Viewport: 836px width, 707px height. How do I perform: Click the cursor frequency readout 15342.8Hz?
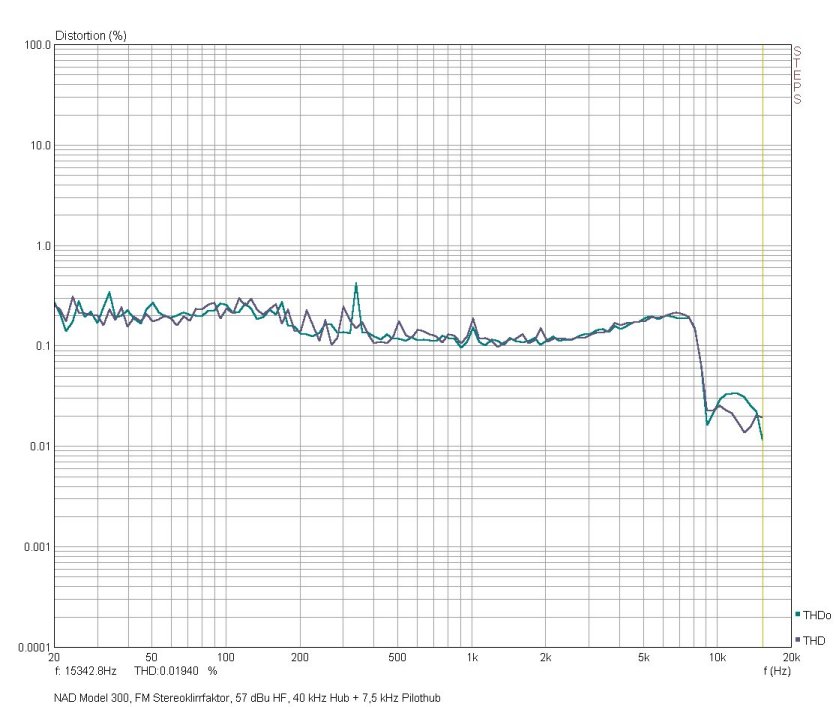tap(85, 671)
